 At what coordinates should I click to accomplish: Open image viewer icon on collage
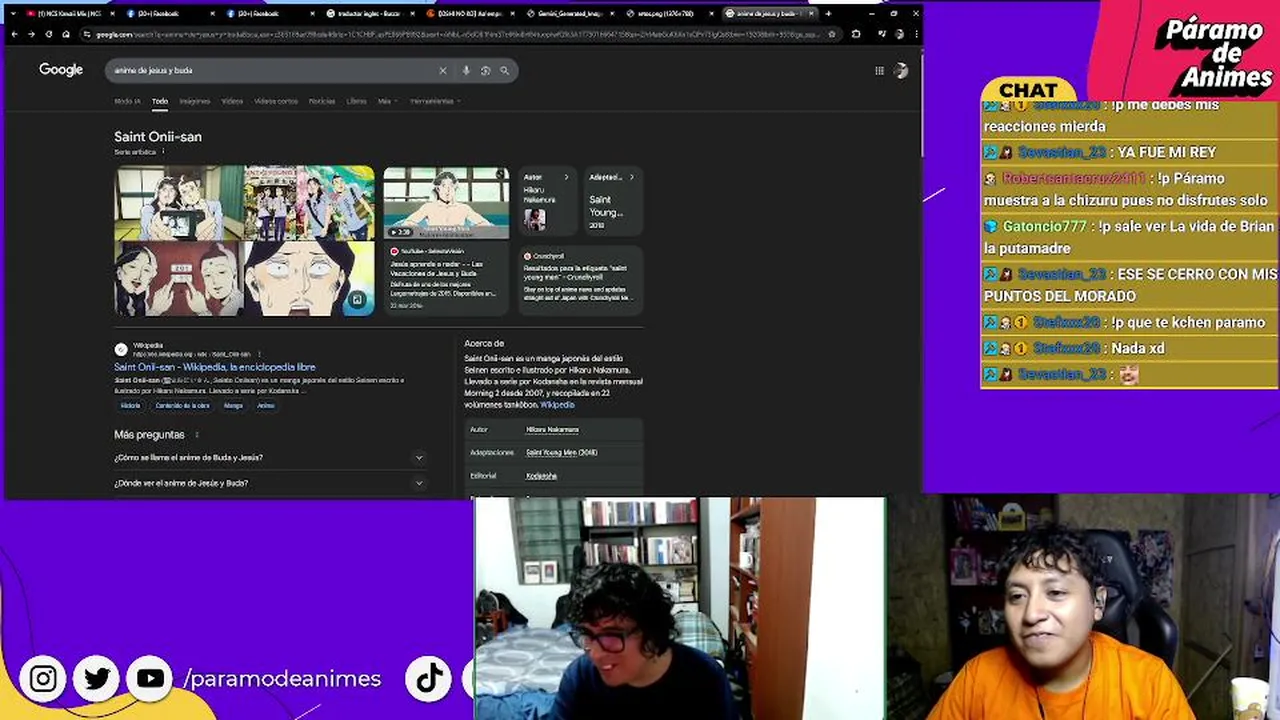(x=357, y=299)
